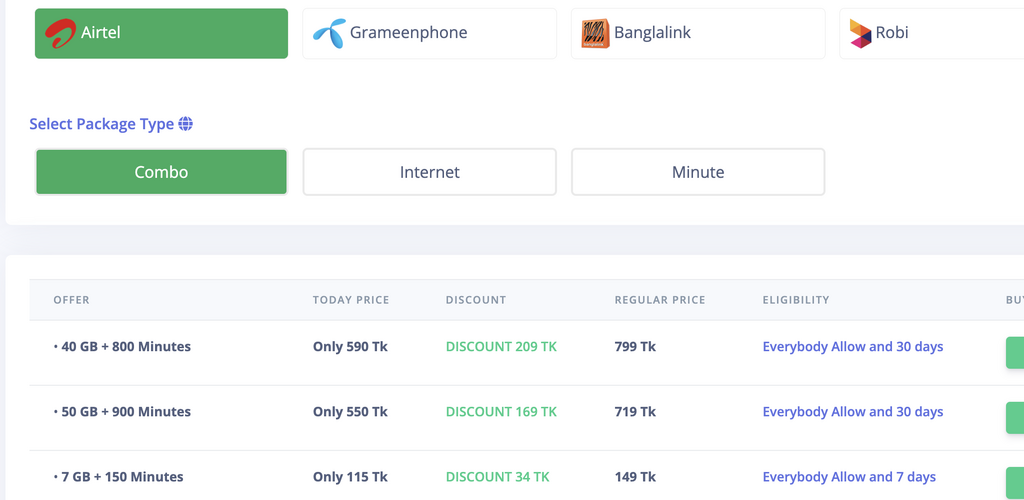Choose Grameenphone as the operator

tap(430, 33)
